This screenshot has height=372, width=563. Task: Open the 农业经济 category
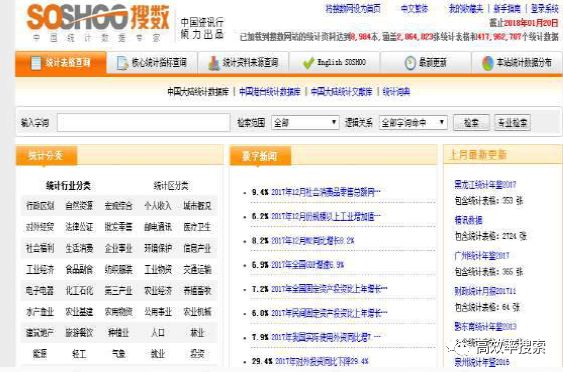pos(158,290)
